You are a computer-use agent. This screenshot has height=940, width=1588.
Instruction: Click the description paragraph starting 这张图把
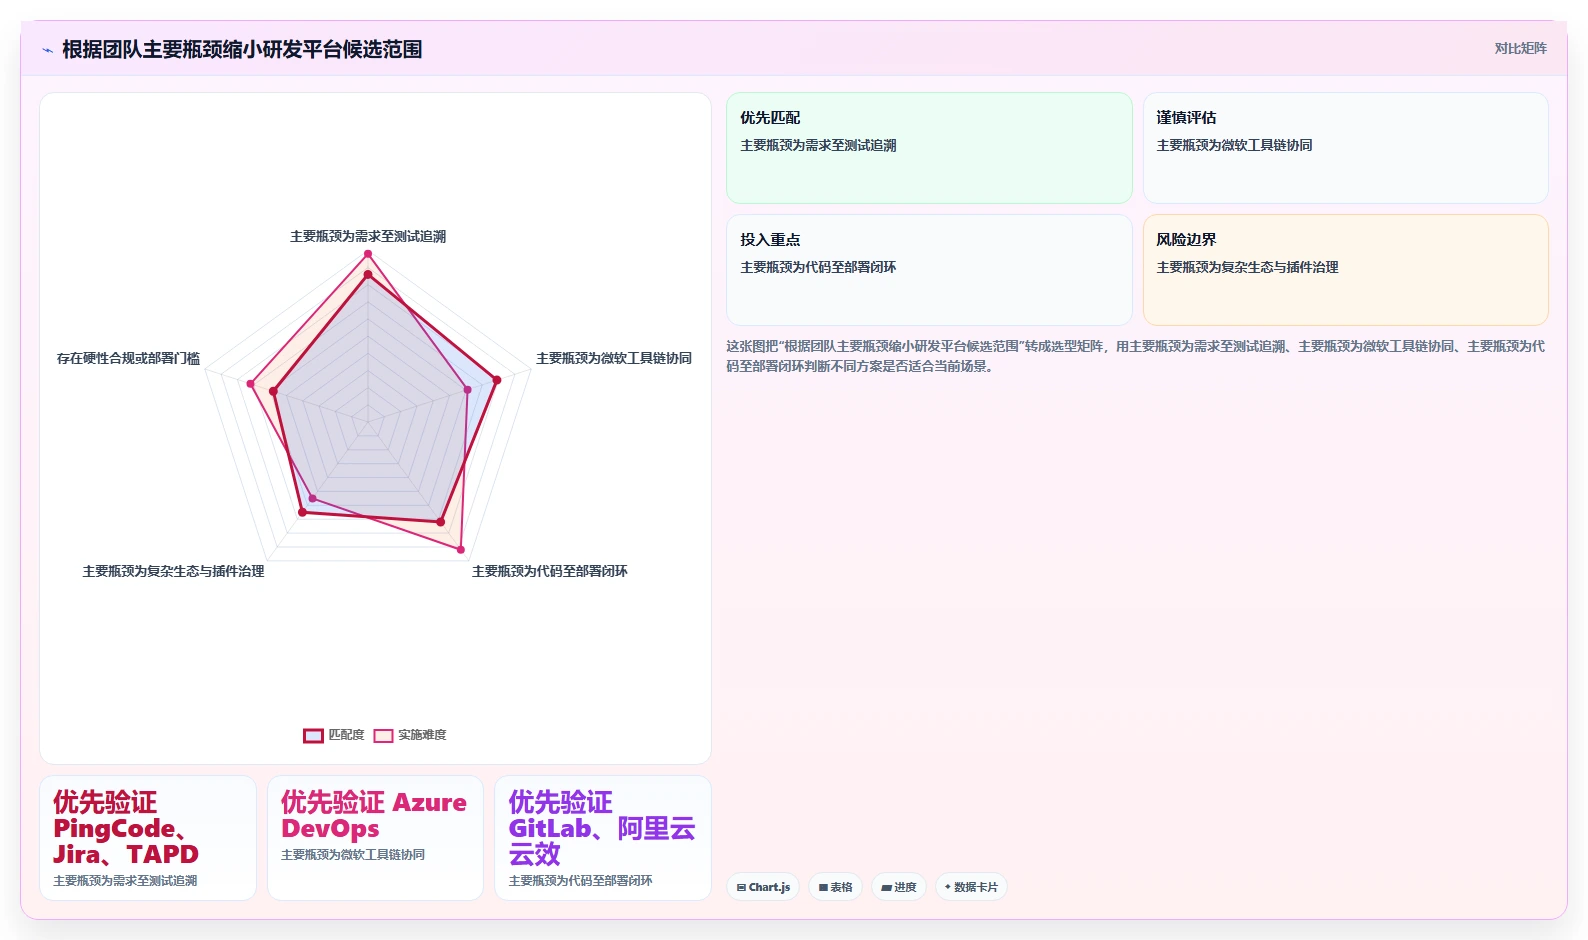coord(1137,357)
